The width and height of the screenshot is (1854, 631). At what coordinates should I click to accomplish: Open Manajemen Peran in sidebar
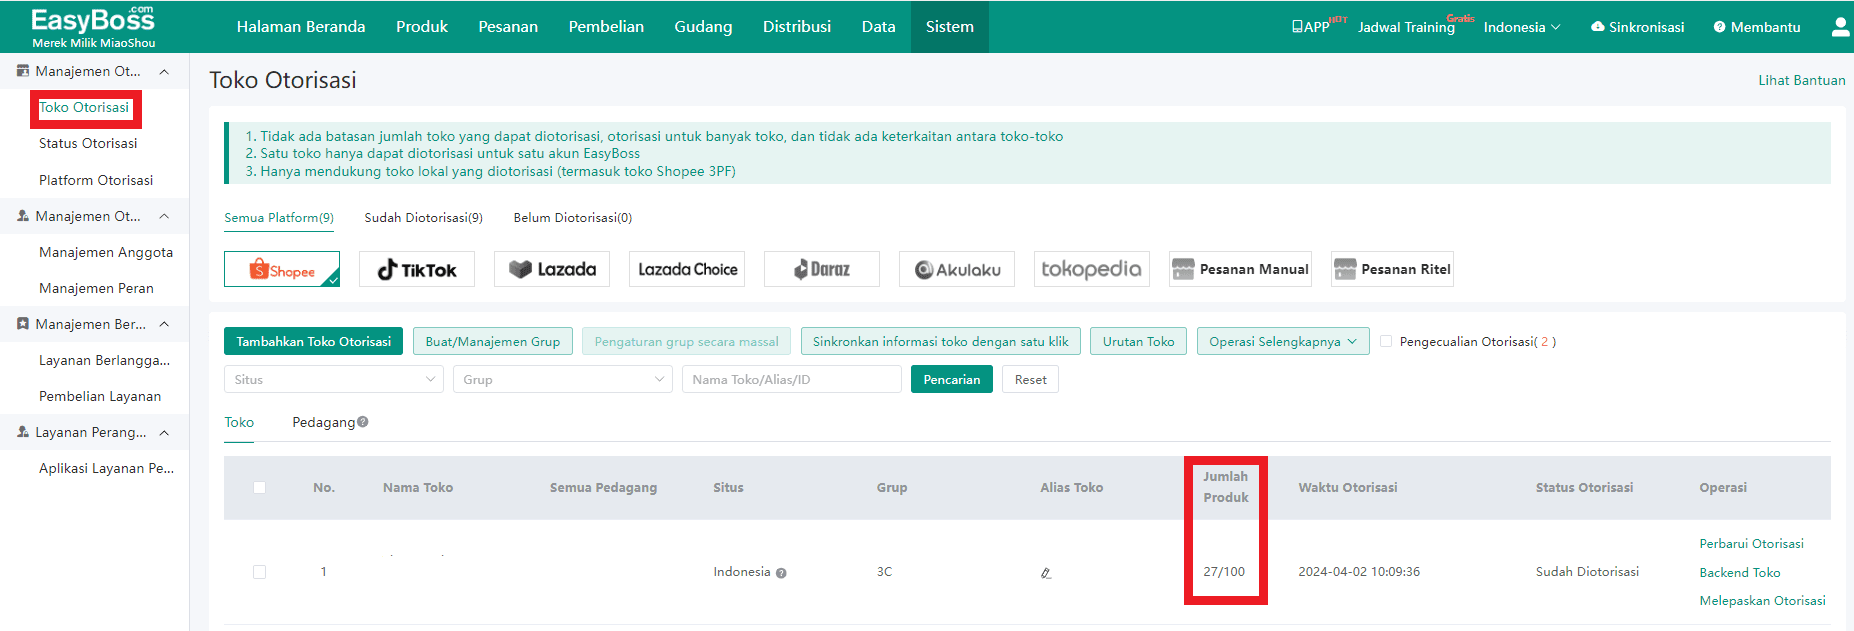[96, 288]
